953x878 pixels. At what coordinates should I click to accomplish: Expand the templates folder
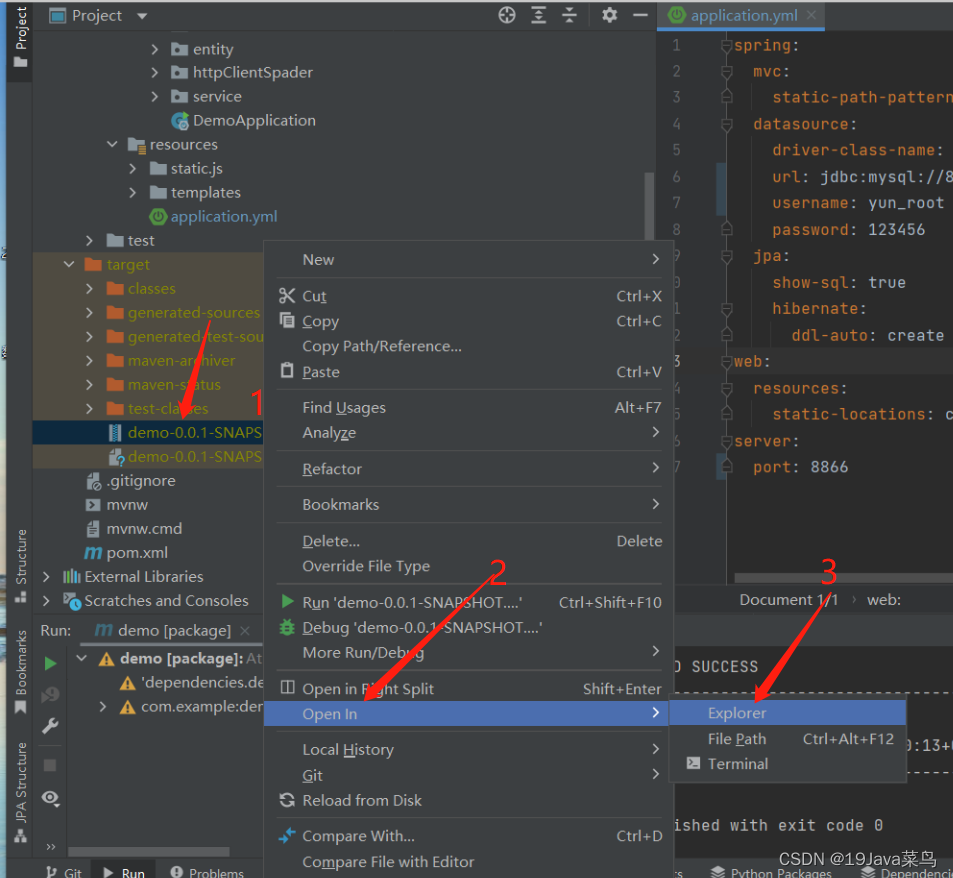(x=132, y=193)
